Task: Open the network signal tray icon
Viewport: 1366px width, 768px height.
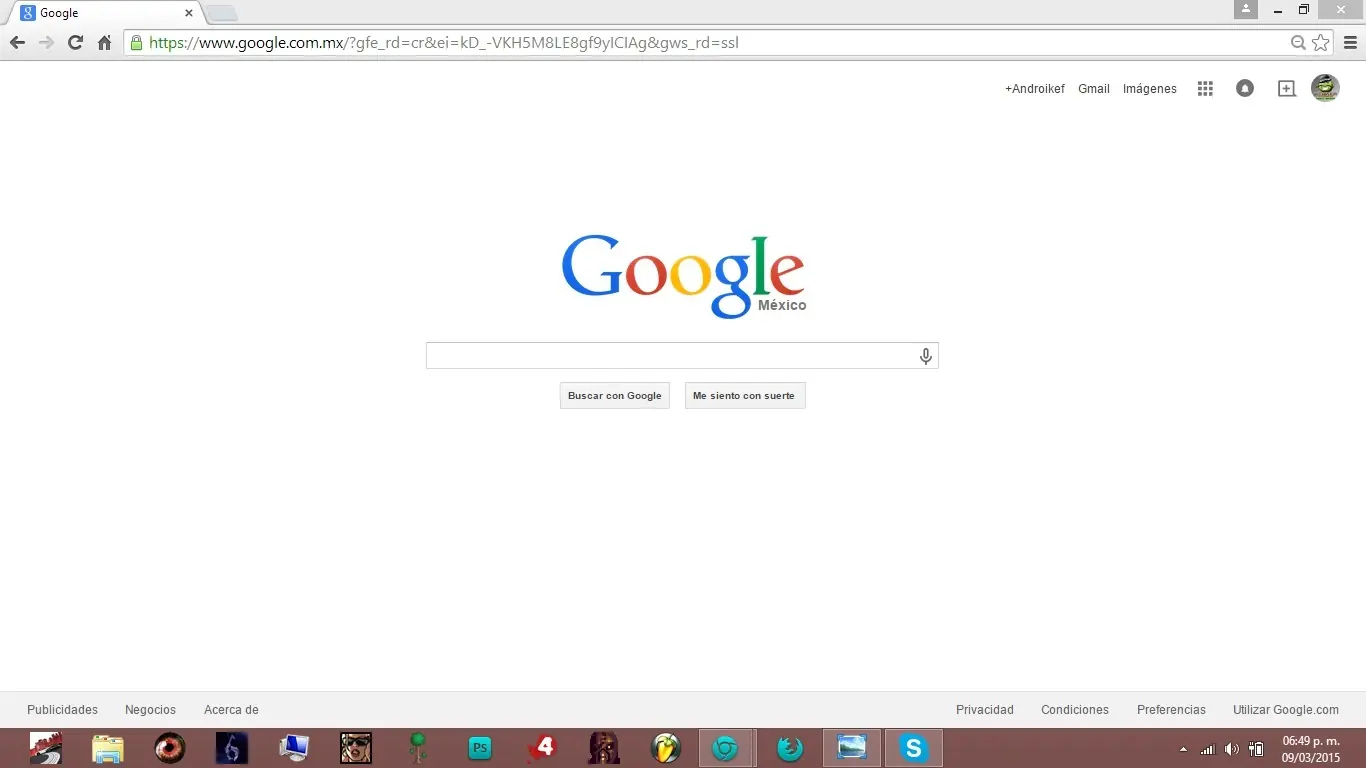Action: [1208, 749]
